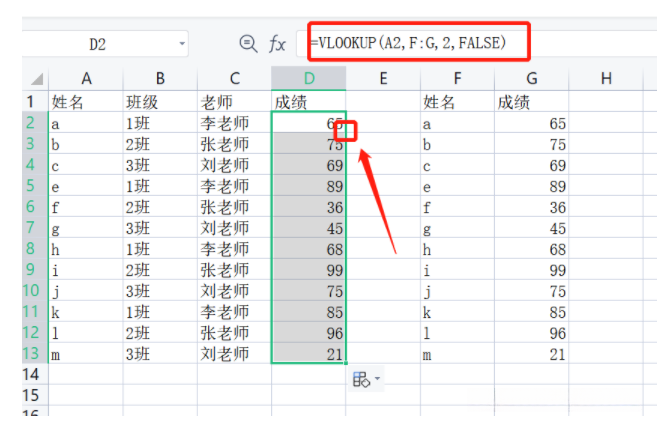Click cell B7 containing 3班
Image resolution: width=657 pixels, height=421 pixels.
(x=160, y=227)
